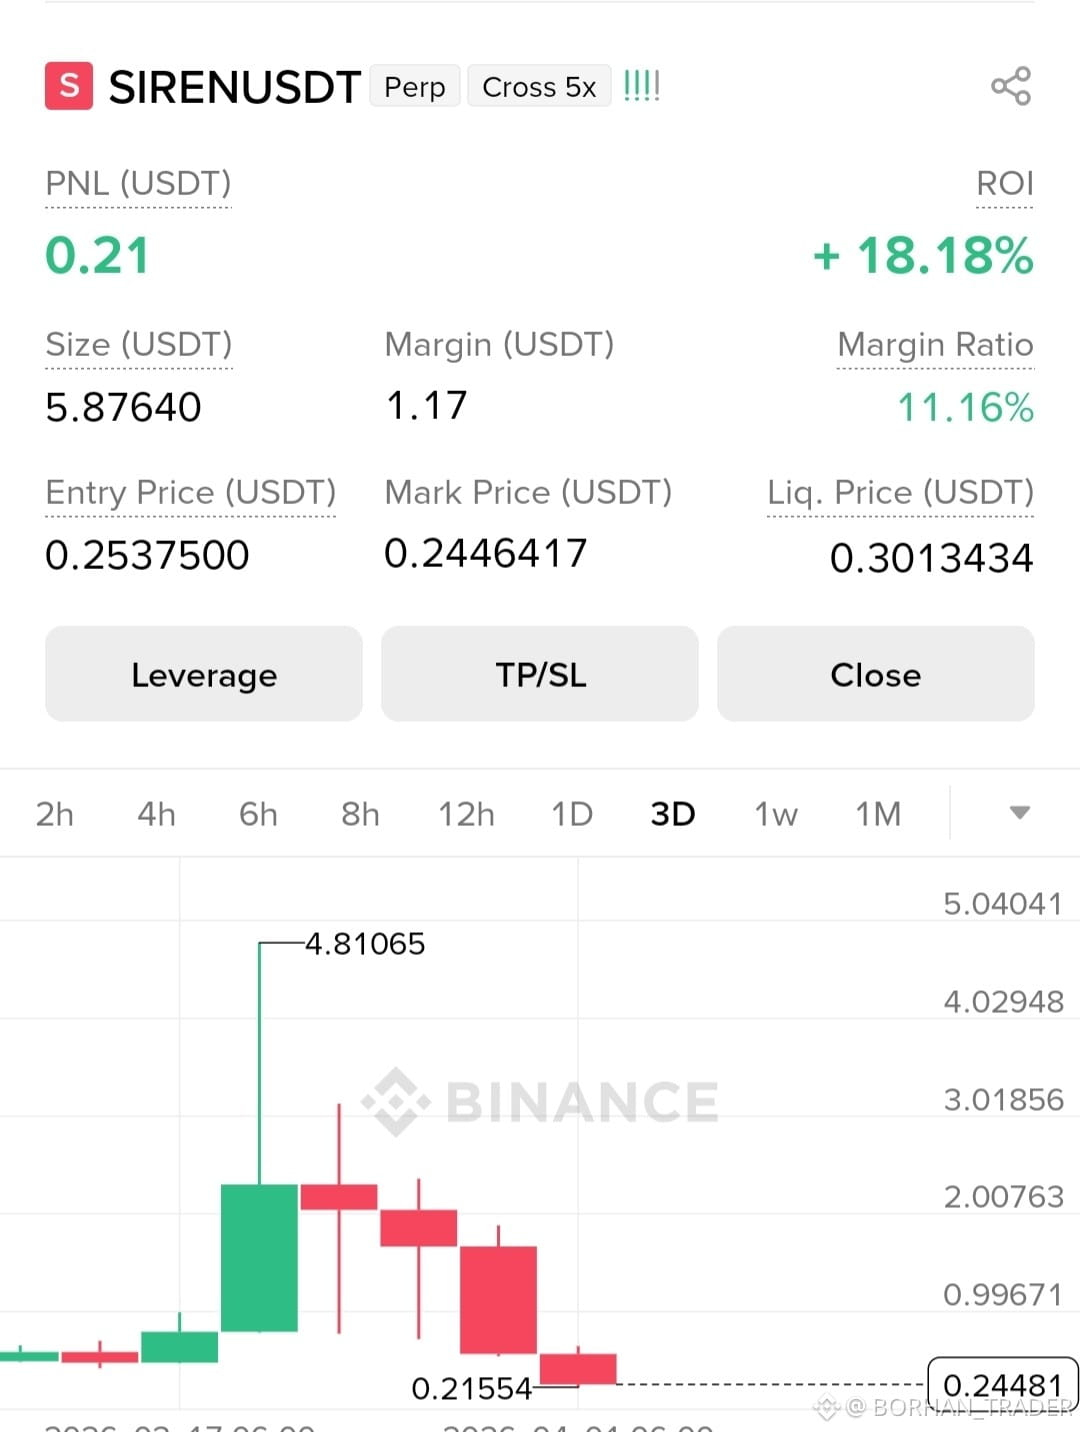
Task: Tap the PNL (USDT) label
Action: pos(138,184)
